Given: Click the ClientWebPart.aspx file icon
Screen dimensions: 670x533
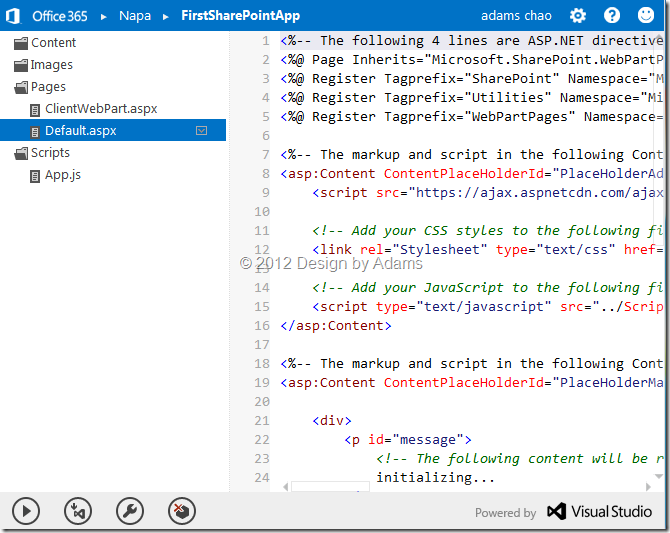Looking at the screenshot, I should [x=35, y=110].
